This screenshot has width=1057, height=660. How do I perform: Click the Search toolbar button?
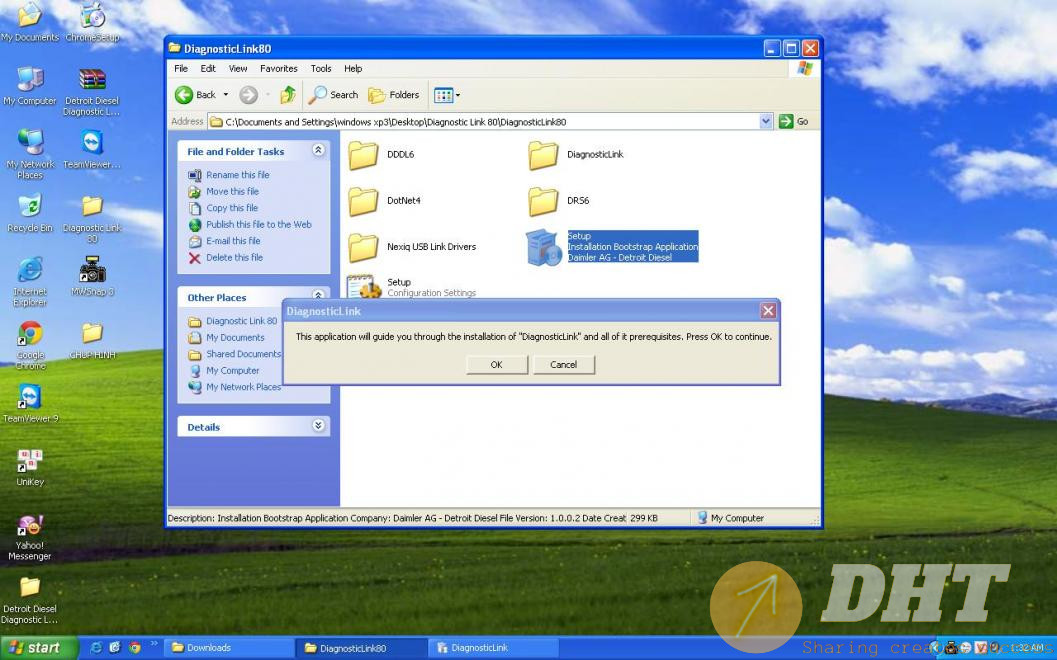pos(333,95)
